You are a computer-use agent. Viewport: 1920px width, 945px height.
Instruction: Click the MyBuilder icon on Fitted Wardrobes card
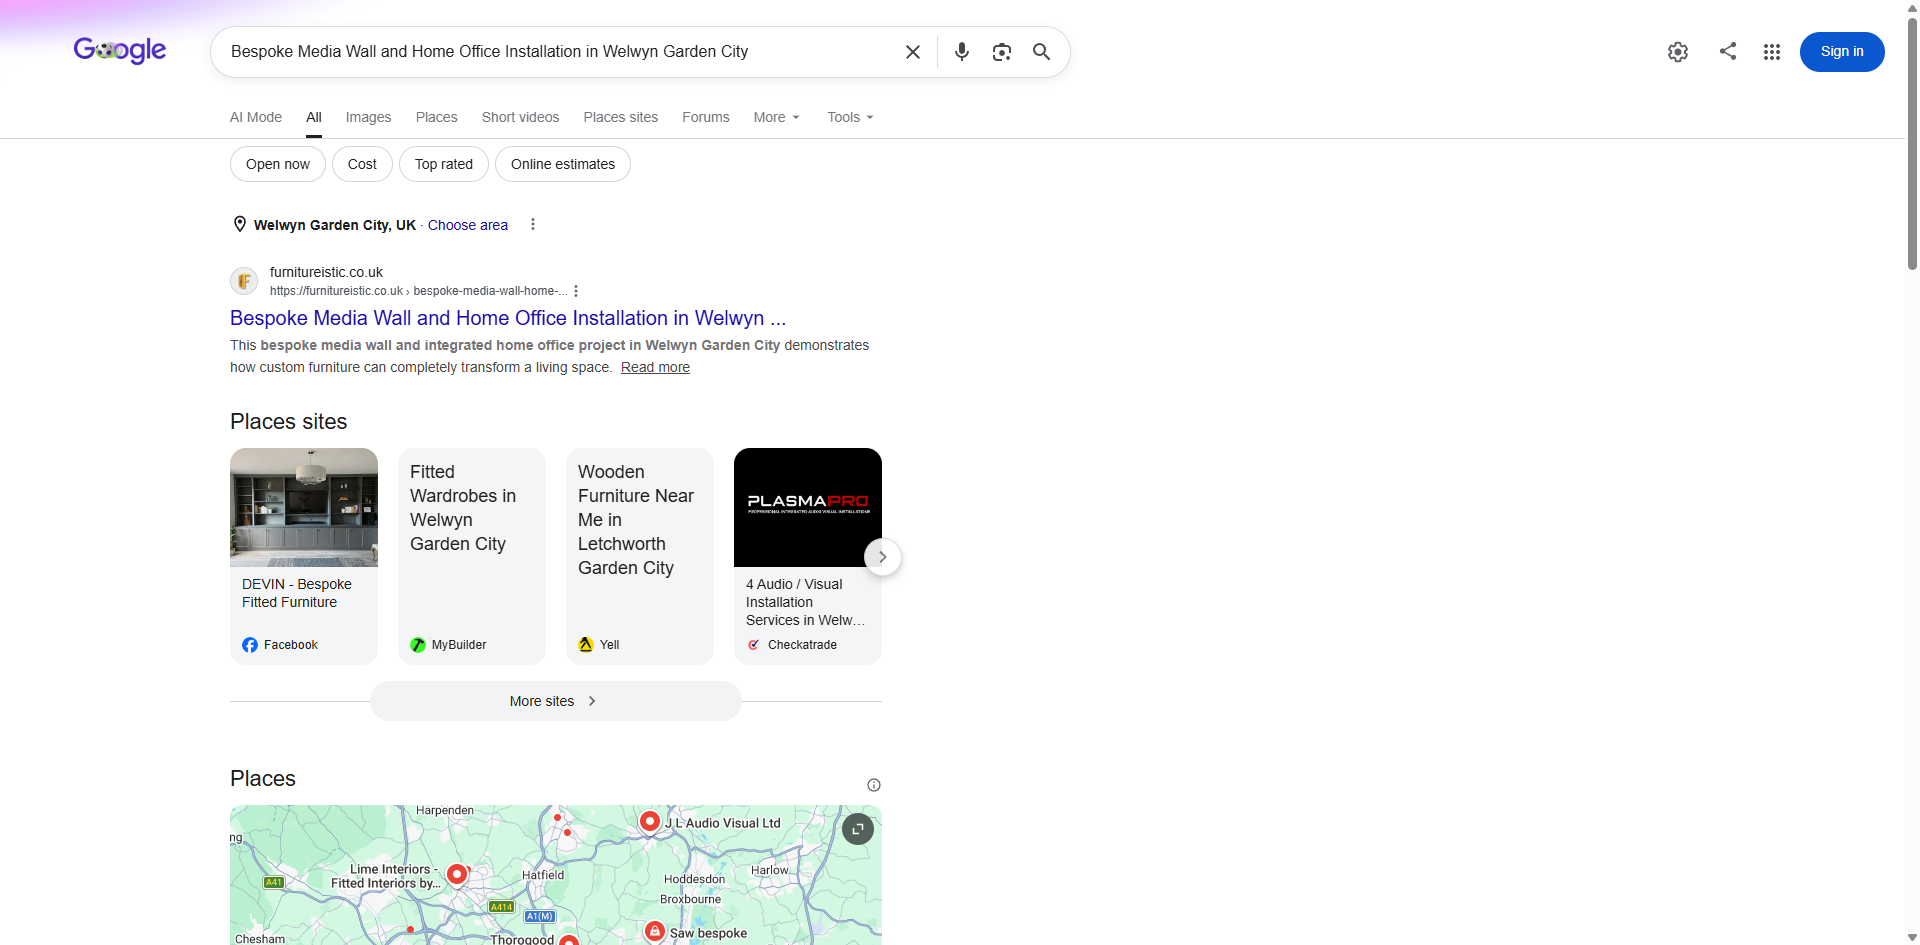(x=418, y=645)
